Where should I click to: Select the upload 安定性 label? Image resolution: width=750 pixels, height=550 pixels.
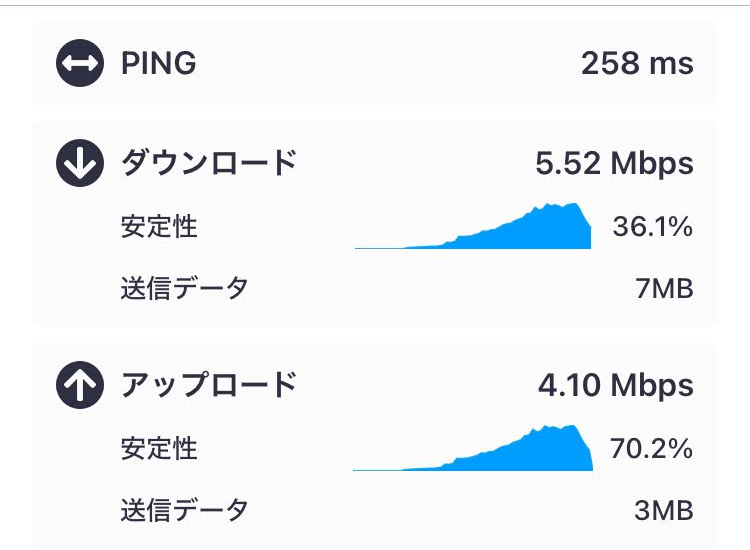coord(159,448)
